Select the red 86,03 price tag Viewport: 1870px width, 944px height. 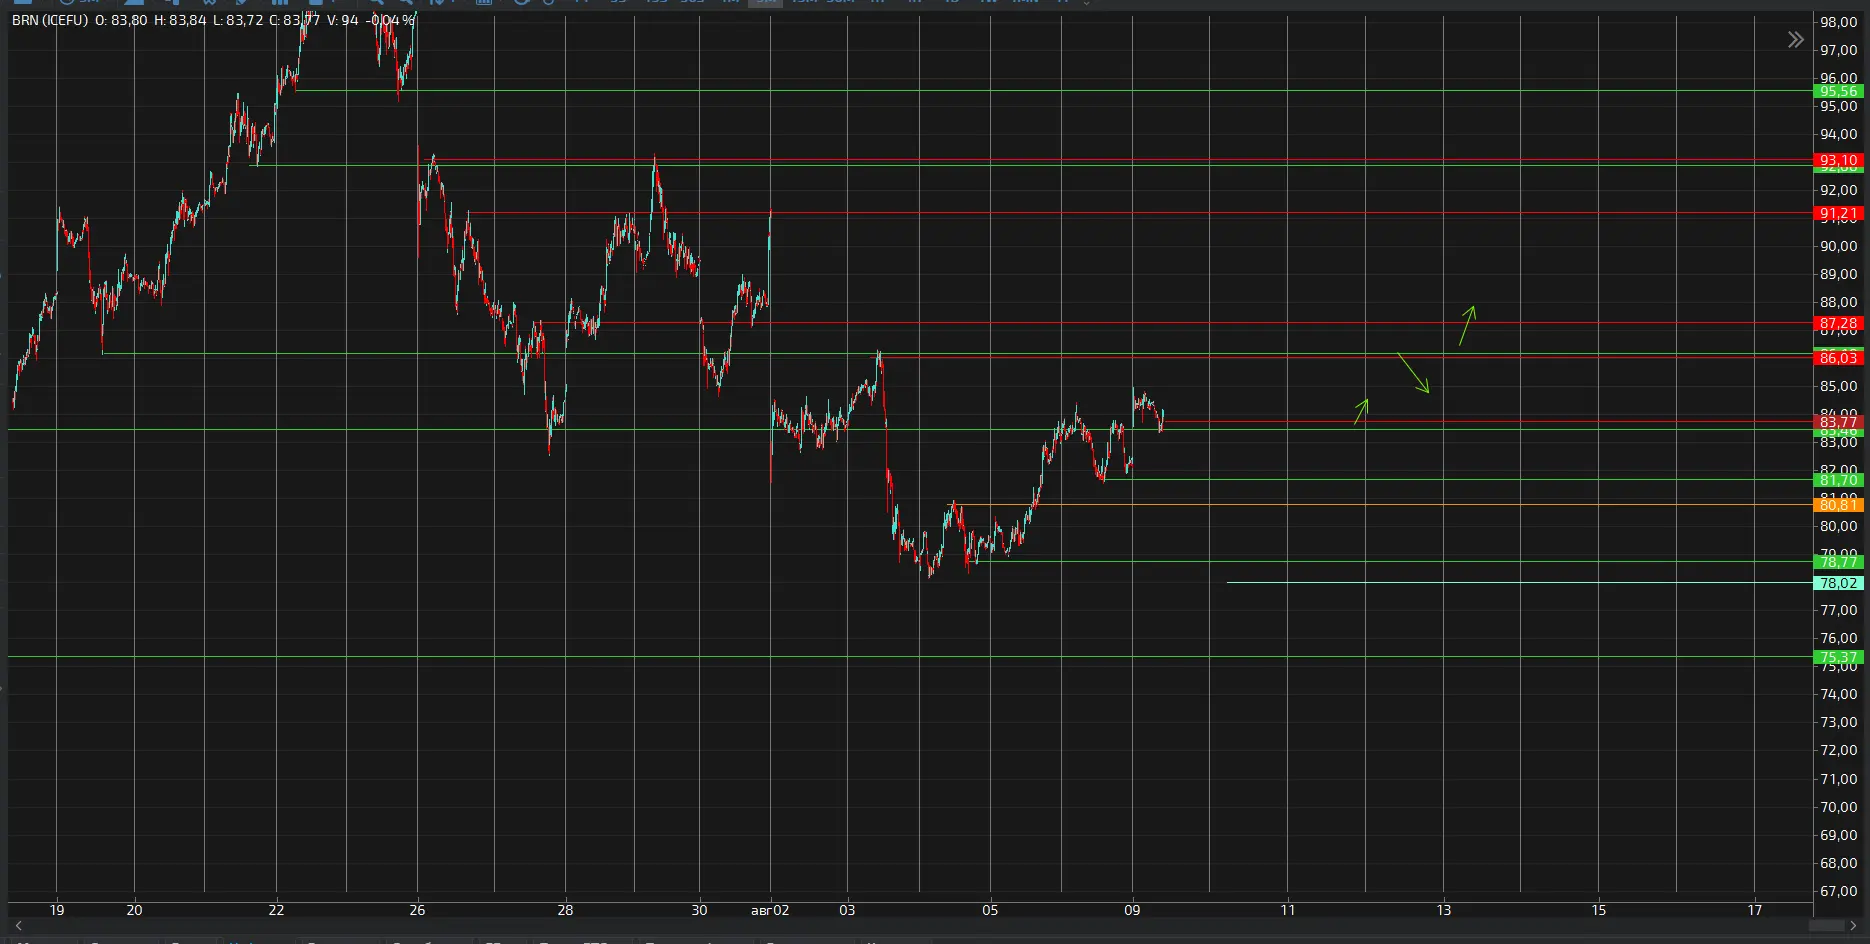[x=1838, y=358]
